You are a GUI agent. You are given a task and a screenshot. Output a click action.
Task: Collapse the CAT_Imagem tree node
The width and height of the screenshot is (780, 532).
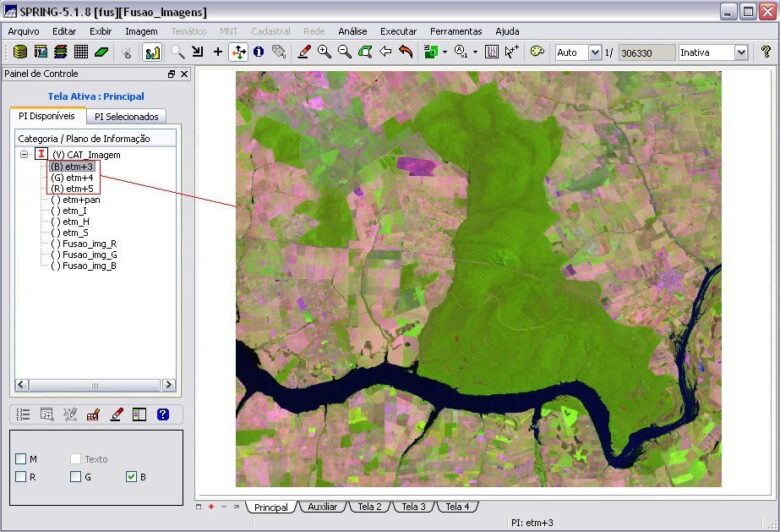click(24, 155)
